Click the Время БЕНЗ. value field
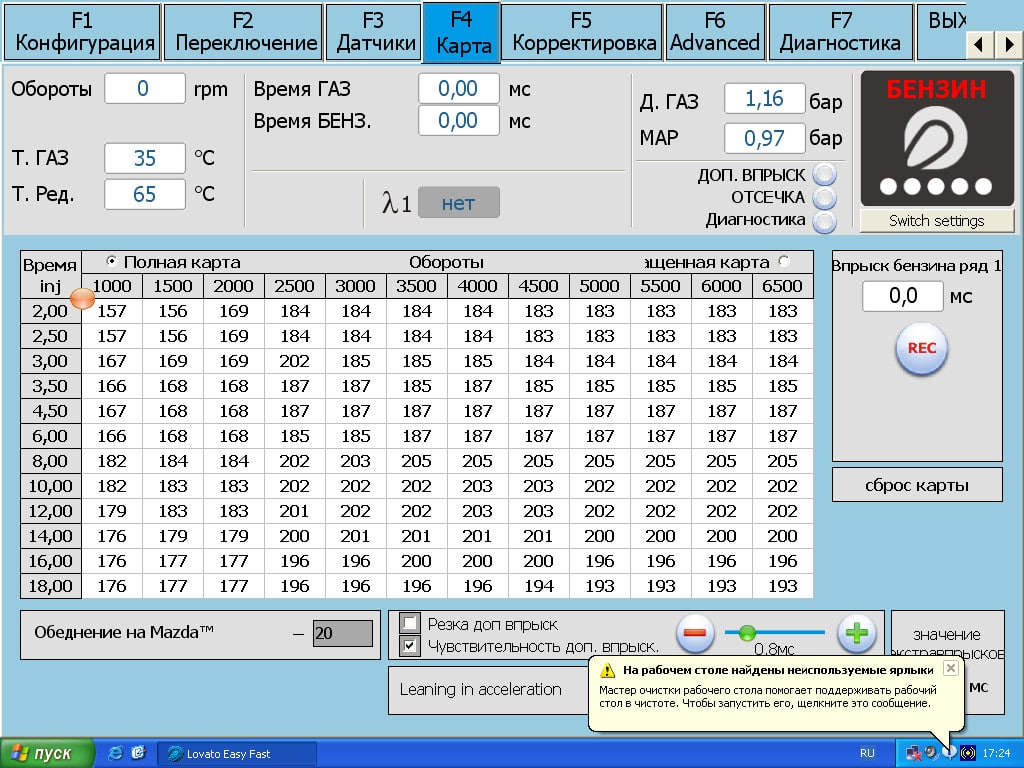This screenshot has width=1024, height=768. pyautogui.click(x=458, y=121)
